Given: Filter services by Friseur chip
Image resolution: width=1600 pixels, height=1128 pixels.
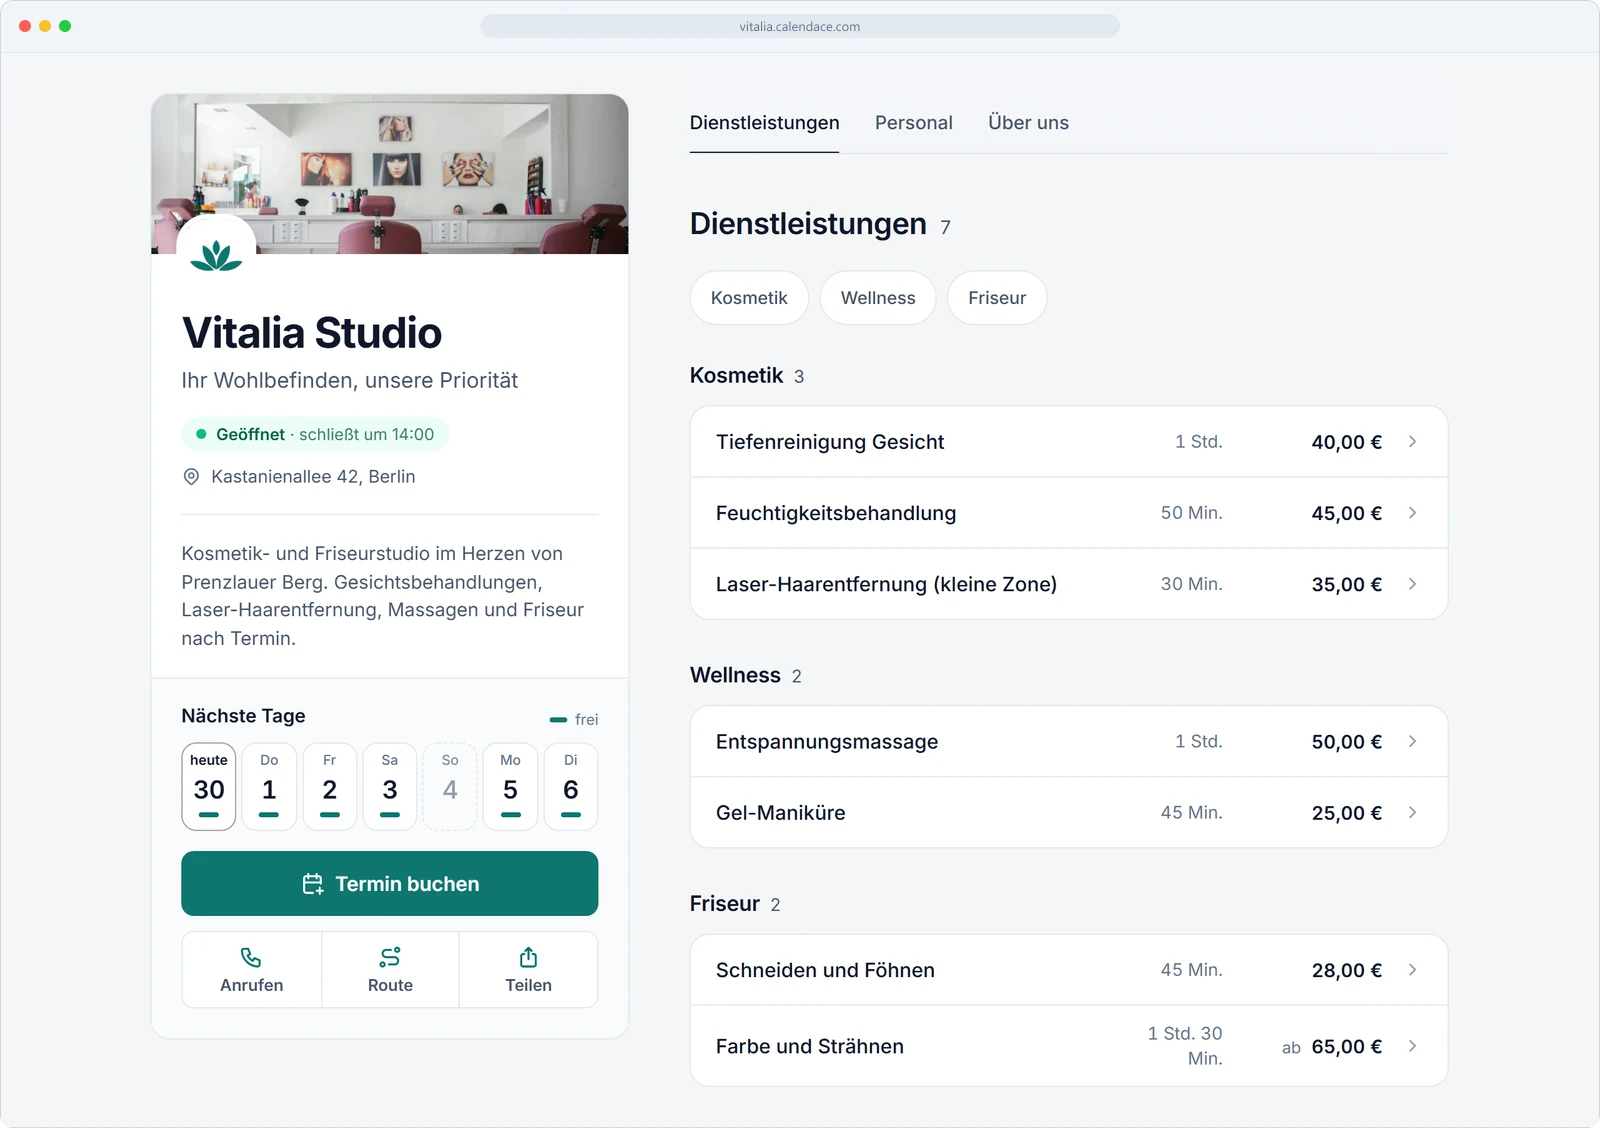Looking at the screenshot, I should pyautogui.click(x=997, y=298).
